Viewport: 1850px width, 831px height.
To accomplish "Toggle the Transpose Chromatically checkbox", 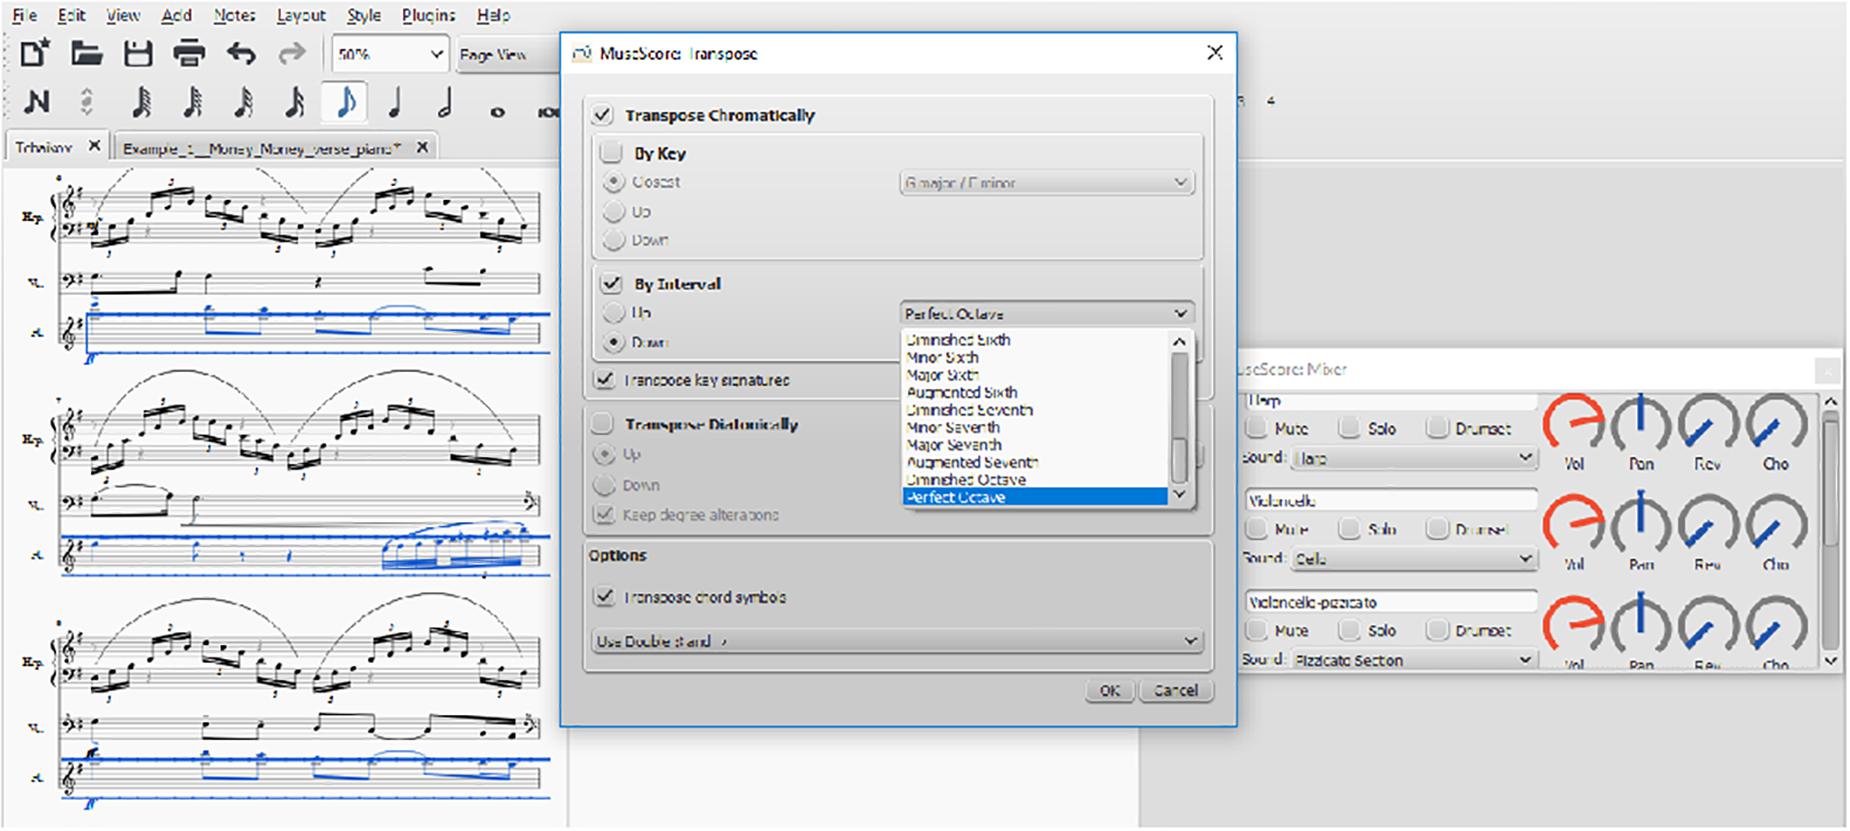I will pos(602,115).
